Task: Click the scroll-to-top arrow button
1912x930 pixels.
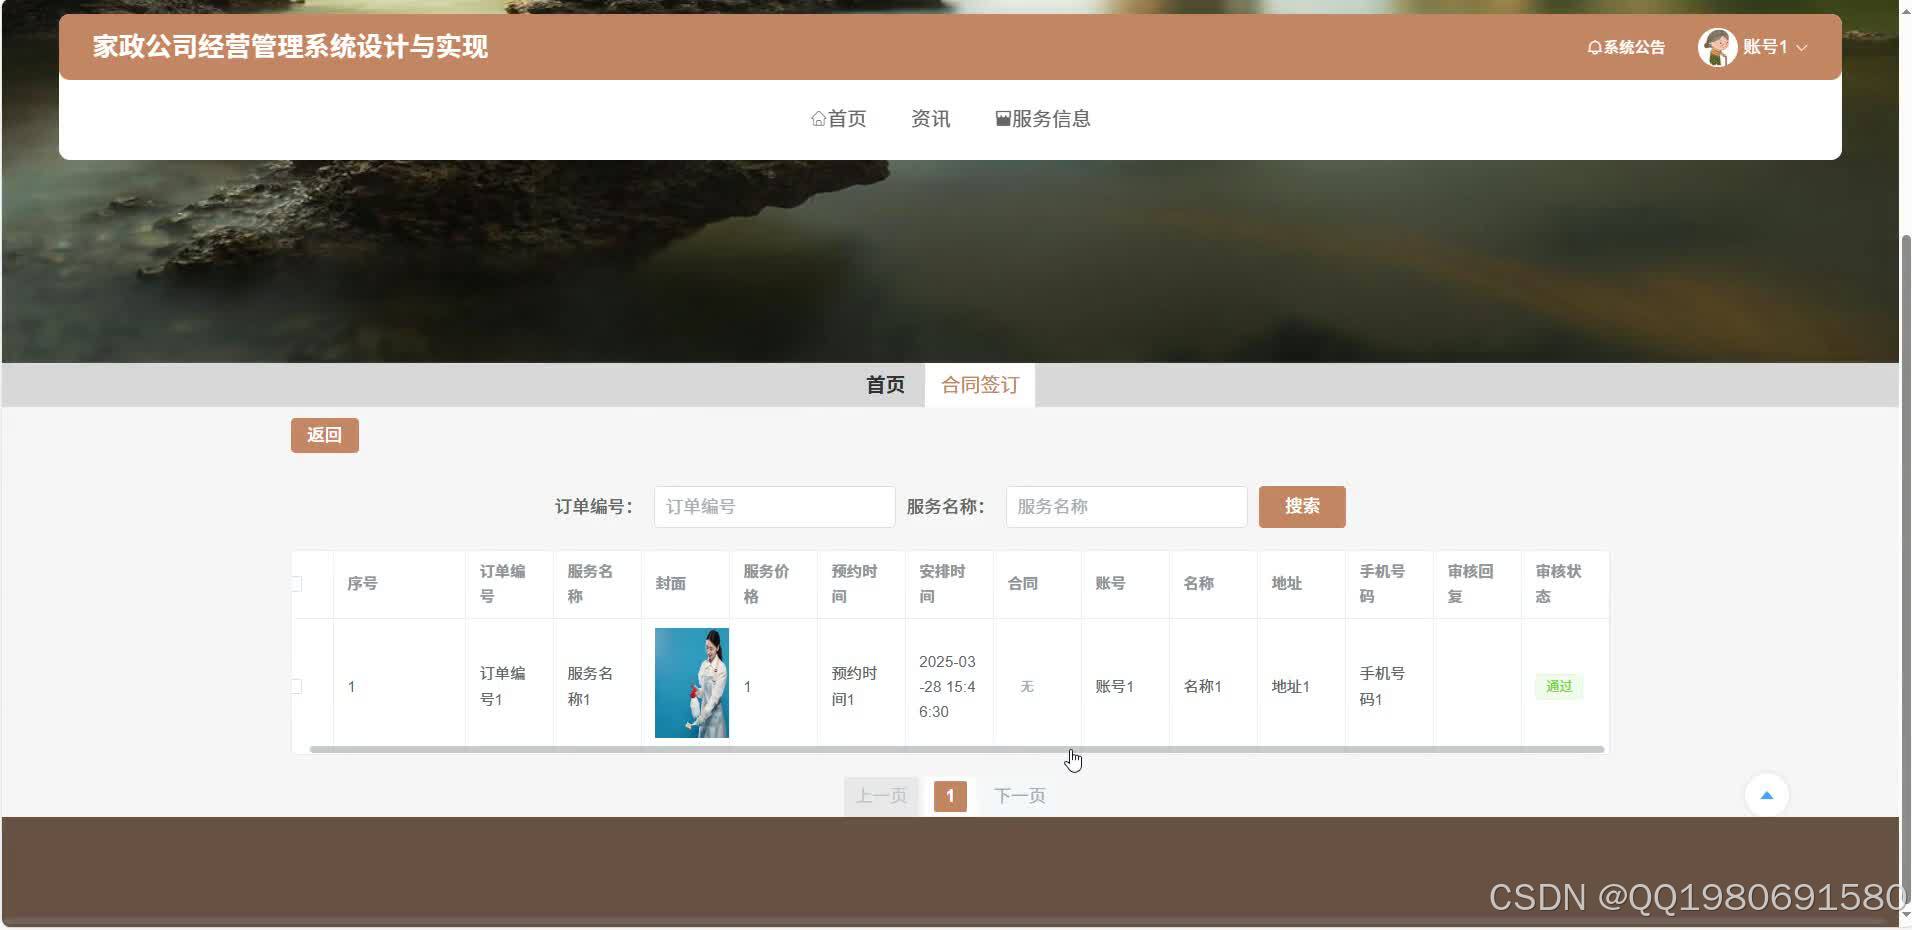Action: pos(1768,794)
